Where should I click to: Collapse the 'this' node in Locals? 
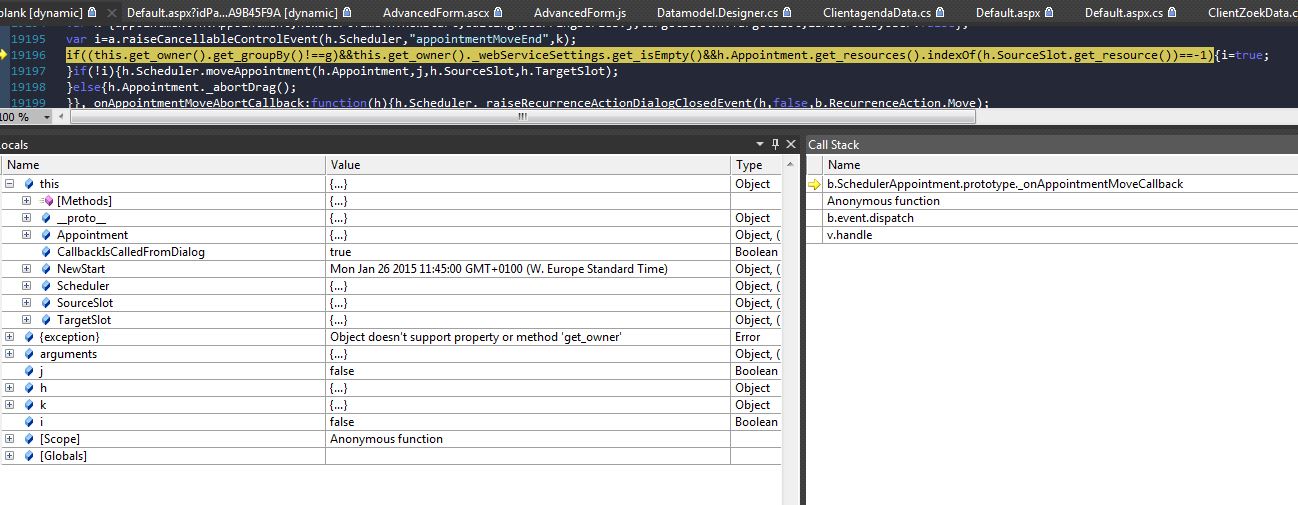coord(9,184)
